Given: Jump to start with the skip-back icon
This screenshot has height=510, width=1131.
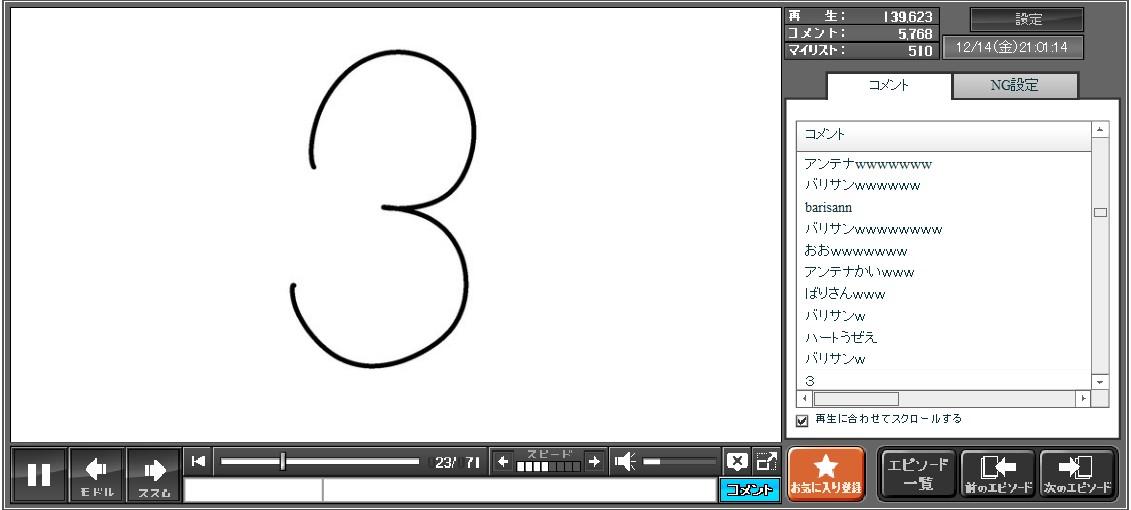Looking at the screenshot, I should pos(198,461).
